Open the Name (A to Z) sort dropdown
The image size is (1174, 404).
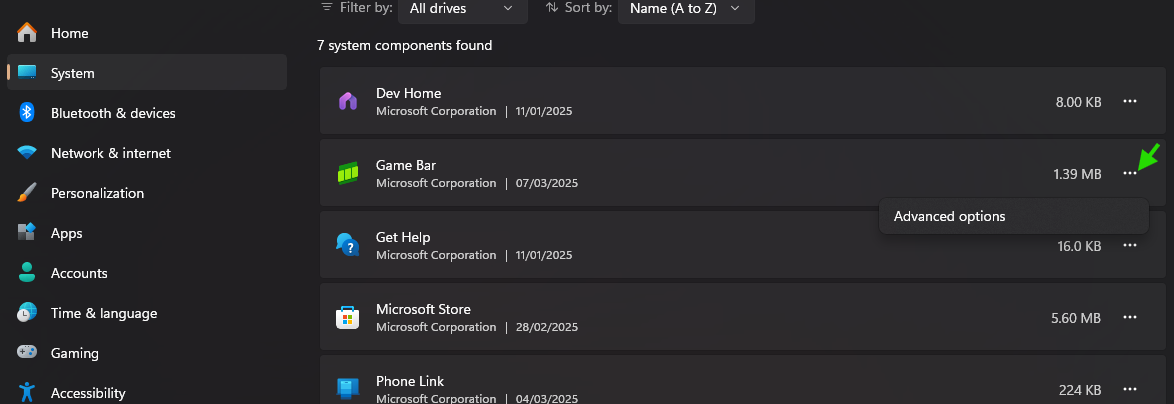(686, 8)
